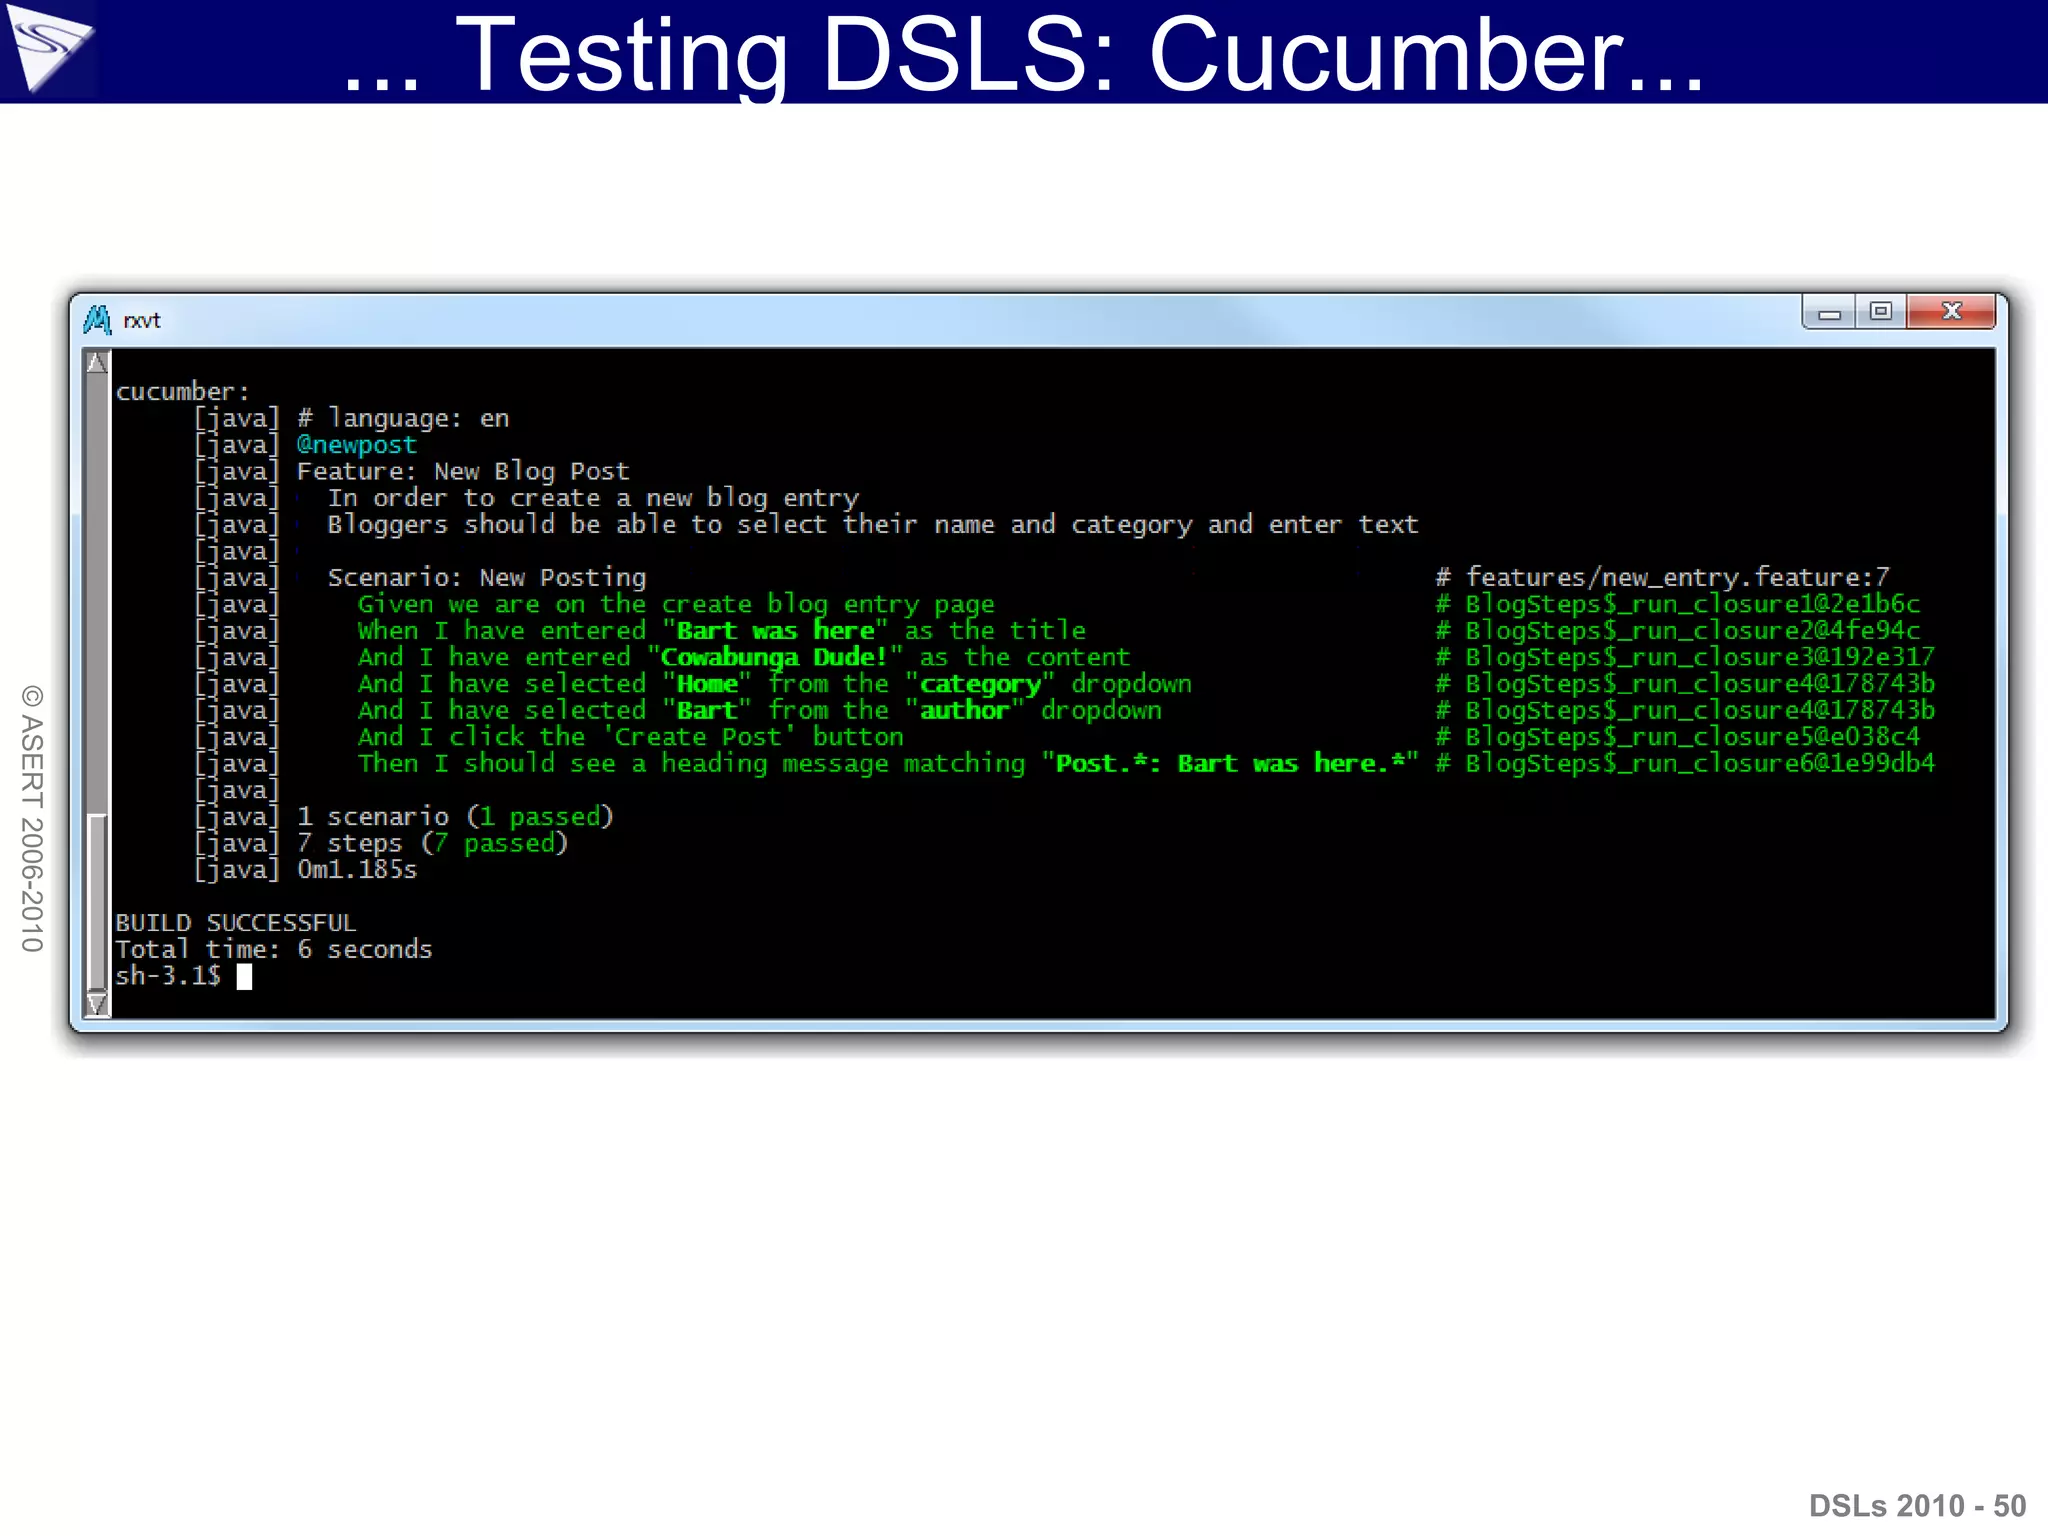
Task: Click the terminal scrollbar thumb
Action: click(x=97, y=902)
